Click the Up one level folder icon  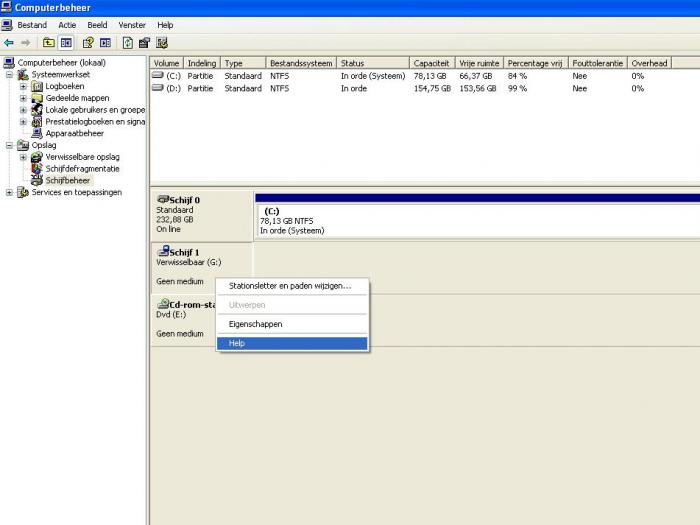coord(48,43)
